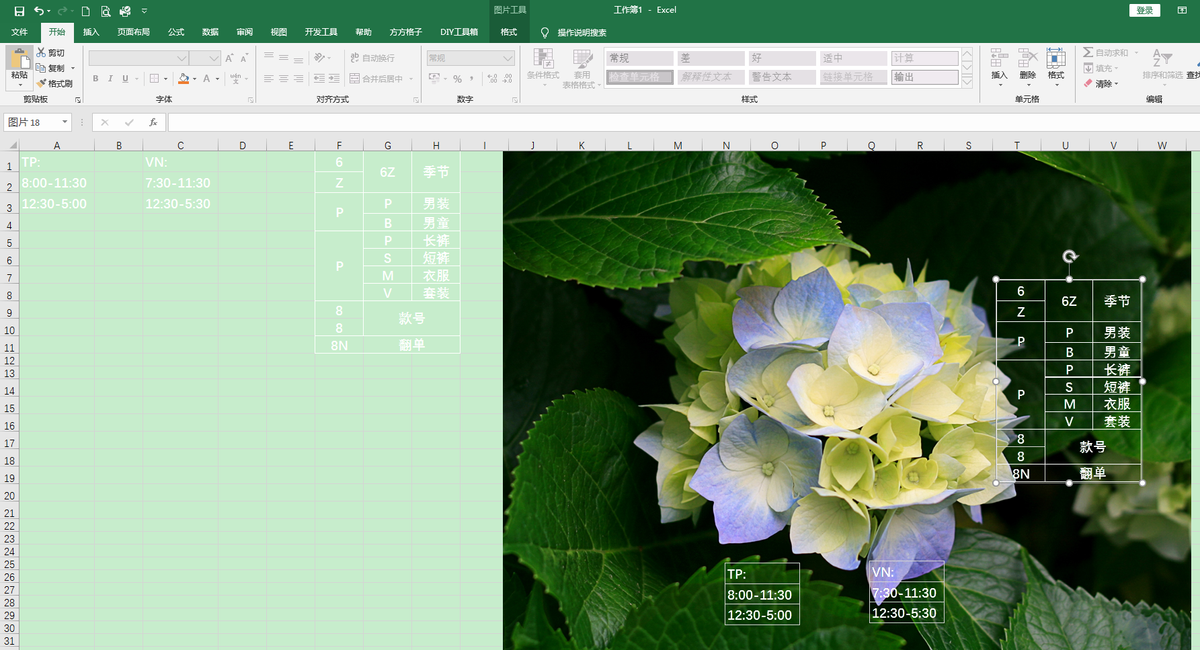Apply the 好 (Good) cell style

781,58
